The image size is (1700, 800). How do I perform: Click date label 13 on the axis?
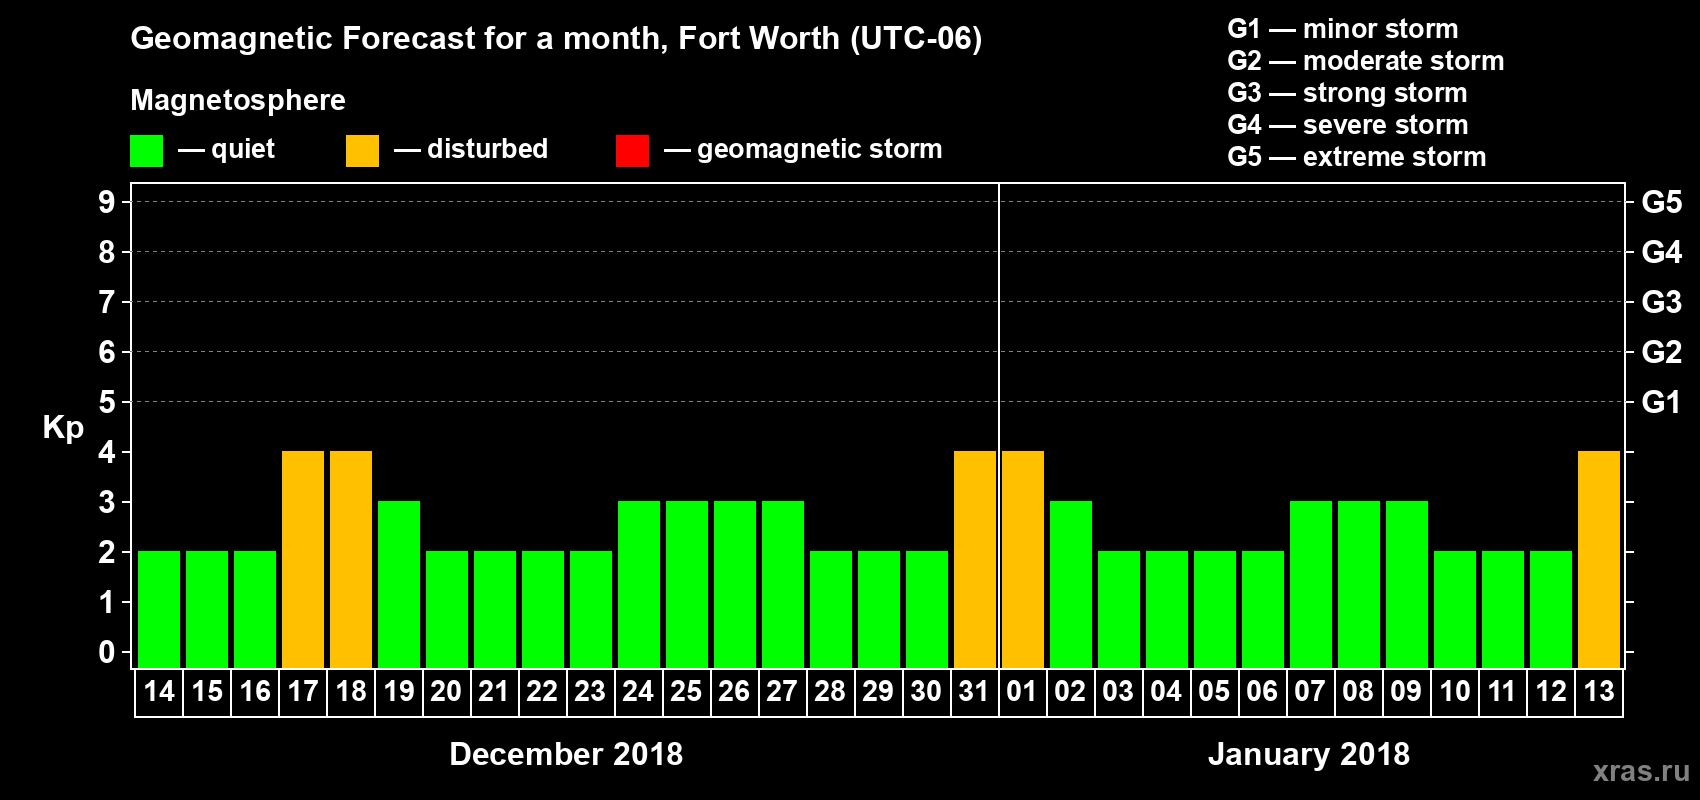click(1599, 692)
